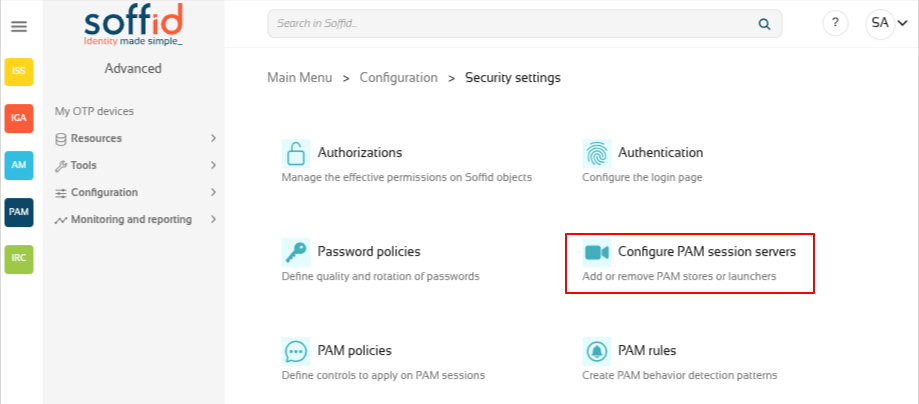
Task: Open My OTP devices menu item
Action: [94, 111]
